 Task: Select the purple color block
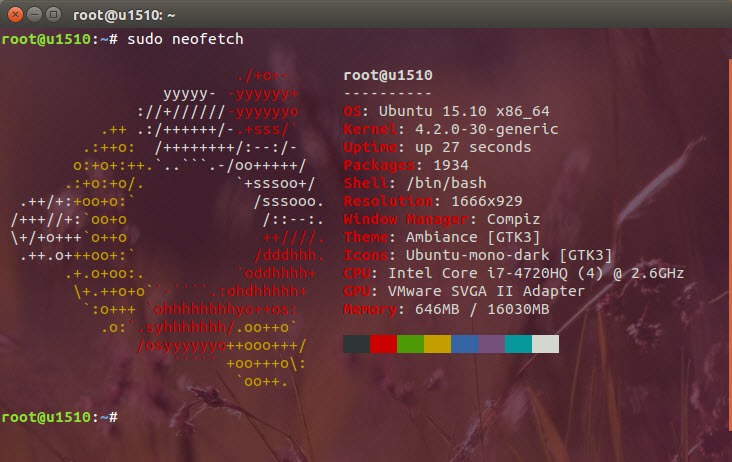(x=491, y=345)
